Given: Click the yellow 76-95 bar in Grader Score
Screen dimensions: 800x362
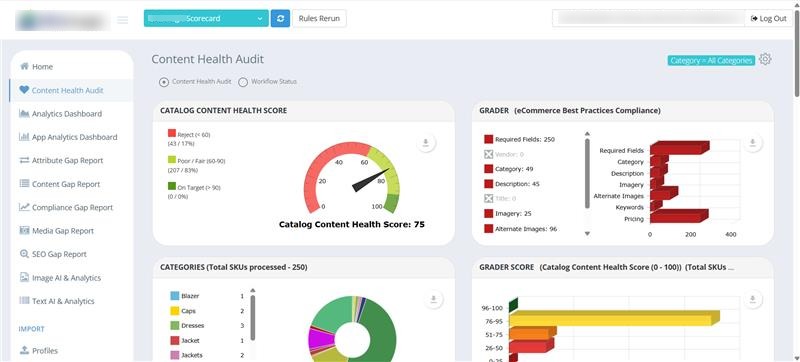Looking at the screenshot, I should (615, 318).
